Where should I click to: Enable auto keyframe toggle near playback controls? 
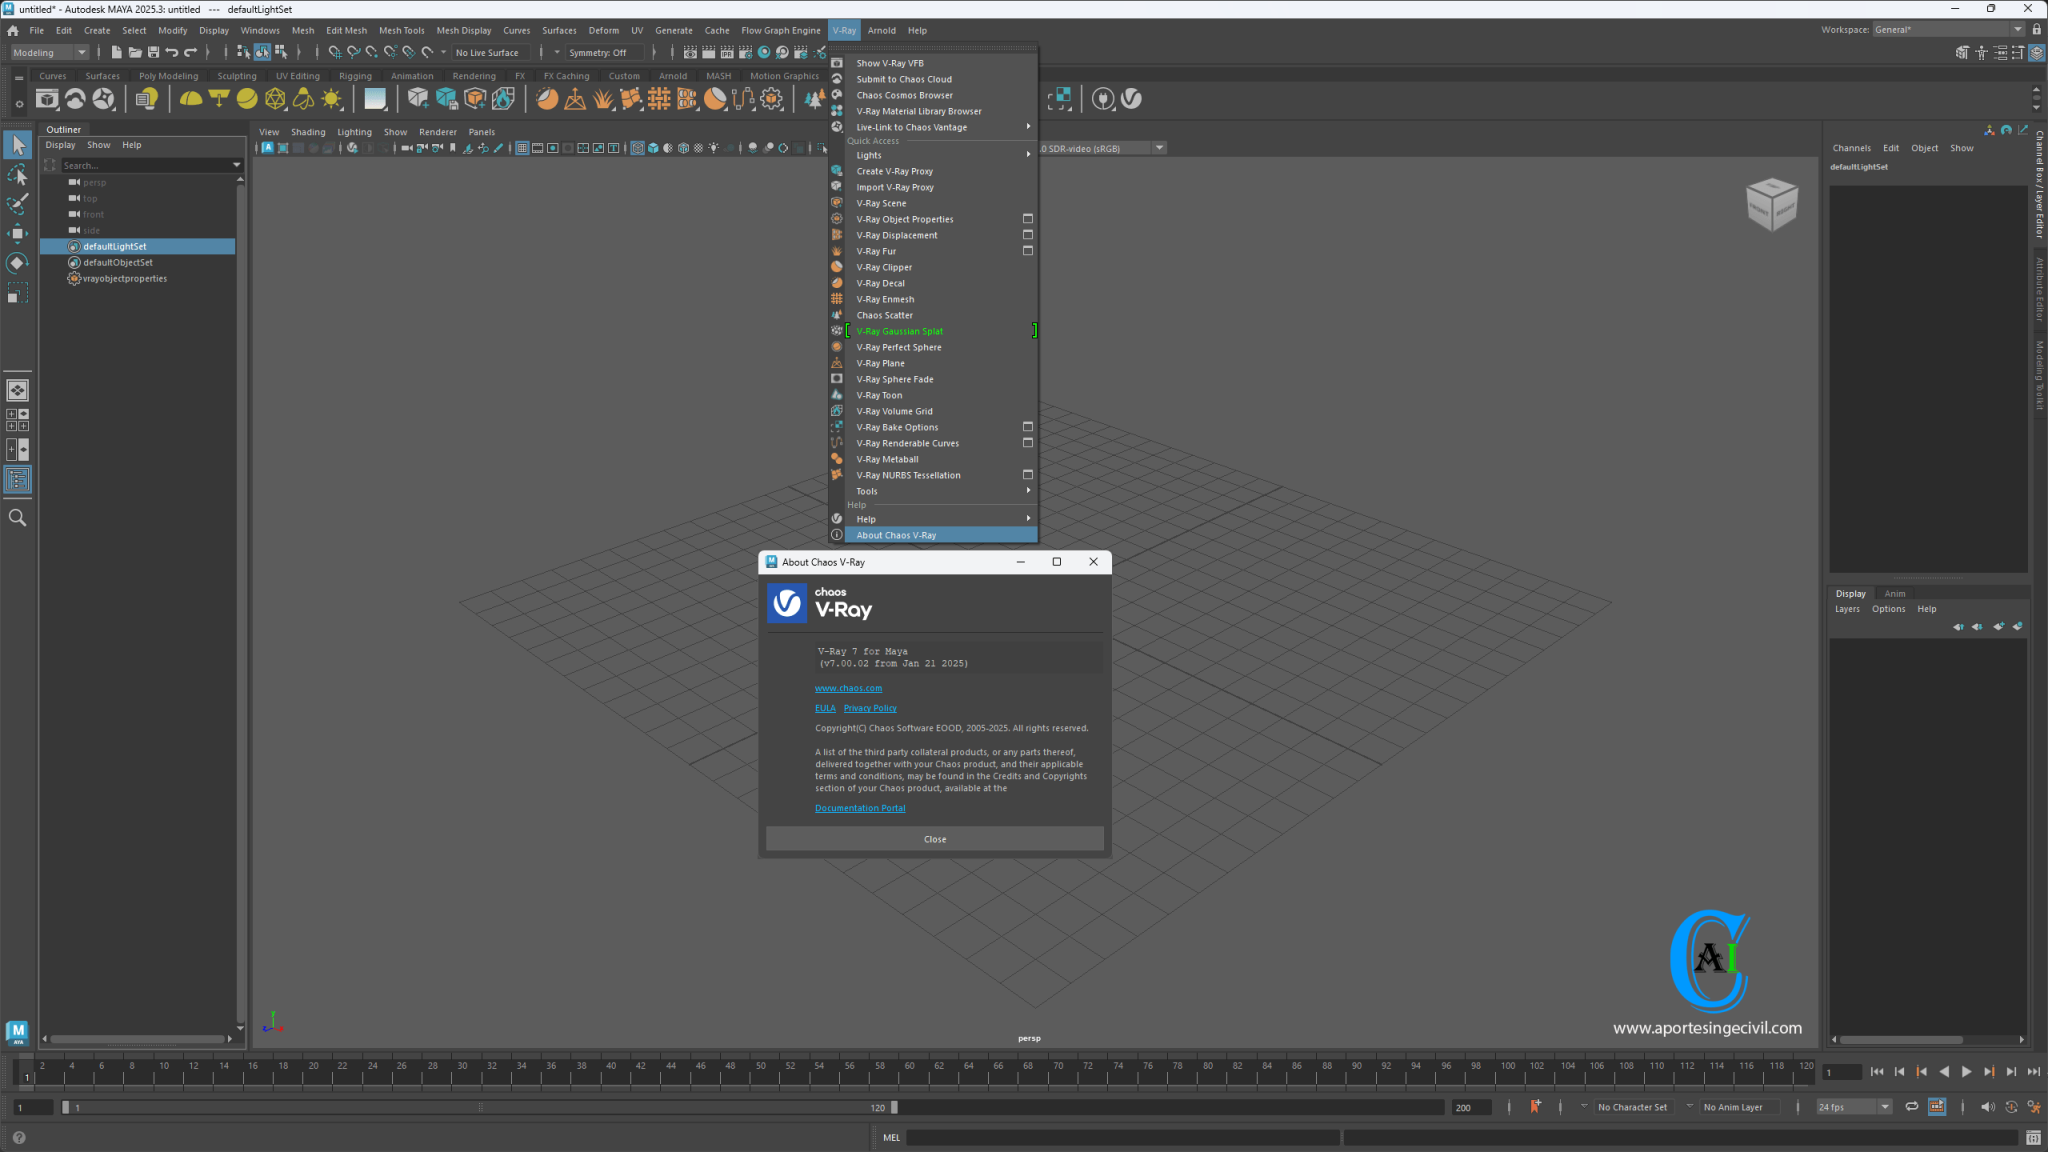point(1537,1106)
